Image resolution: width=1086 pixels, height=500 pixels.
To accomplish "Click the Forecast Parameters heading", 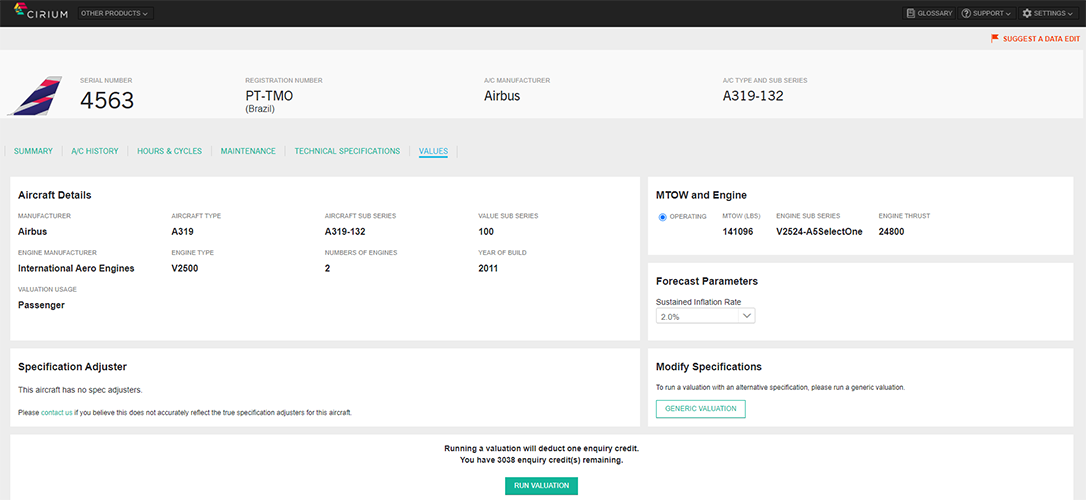I will 706,281.
